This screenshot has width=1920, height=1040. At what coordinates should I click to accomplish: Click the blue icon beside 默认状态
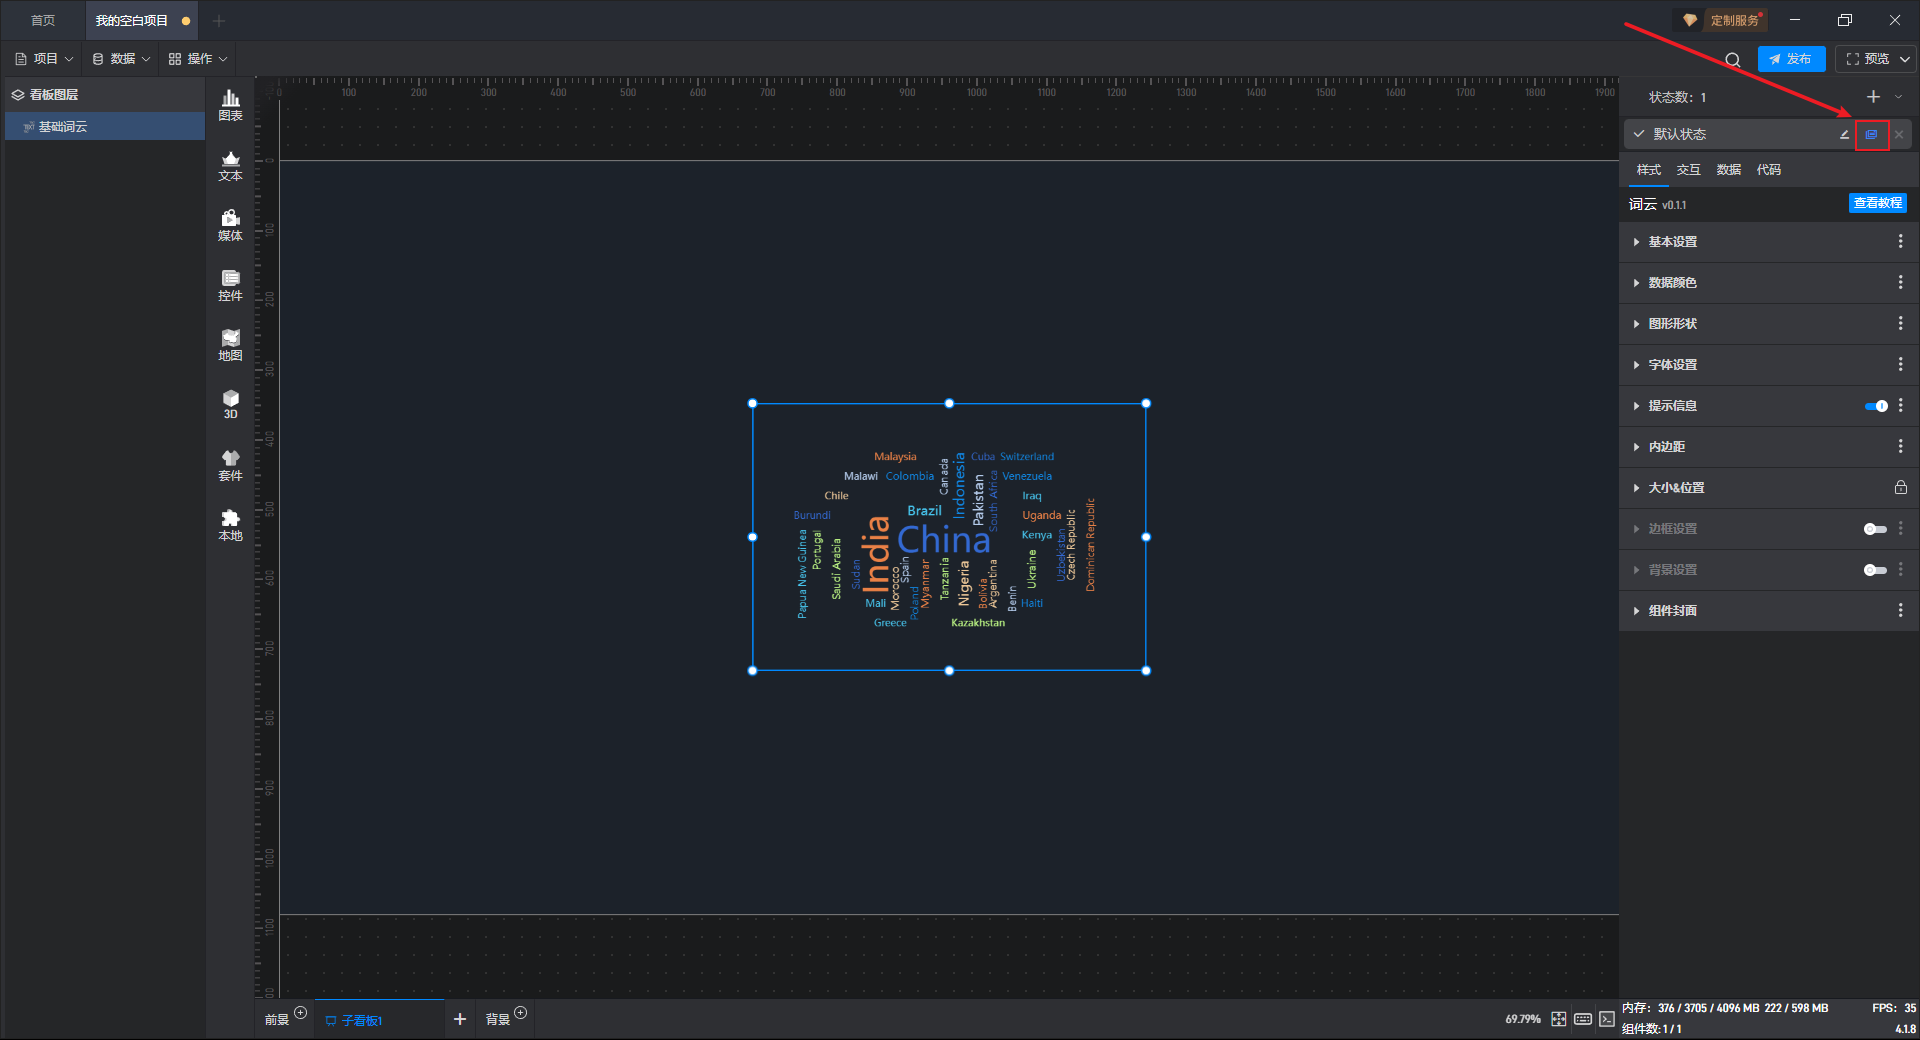click(1871, 134)
